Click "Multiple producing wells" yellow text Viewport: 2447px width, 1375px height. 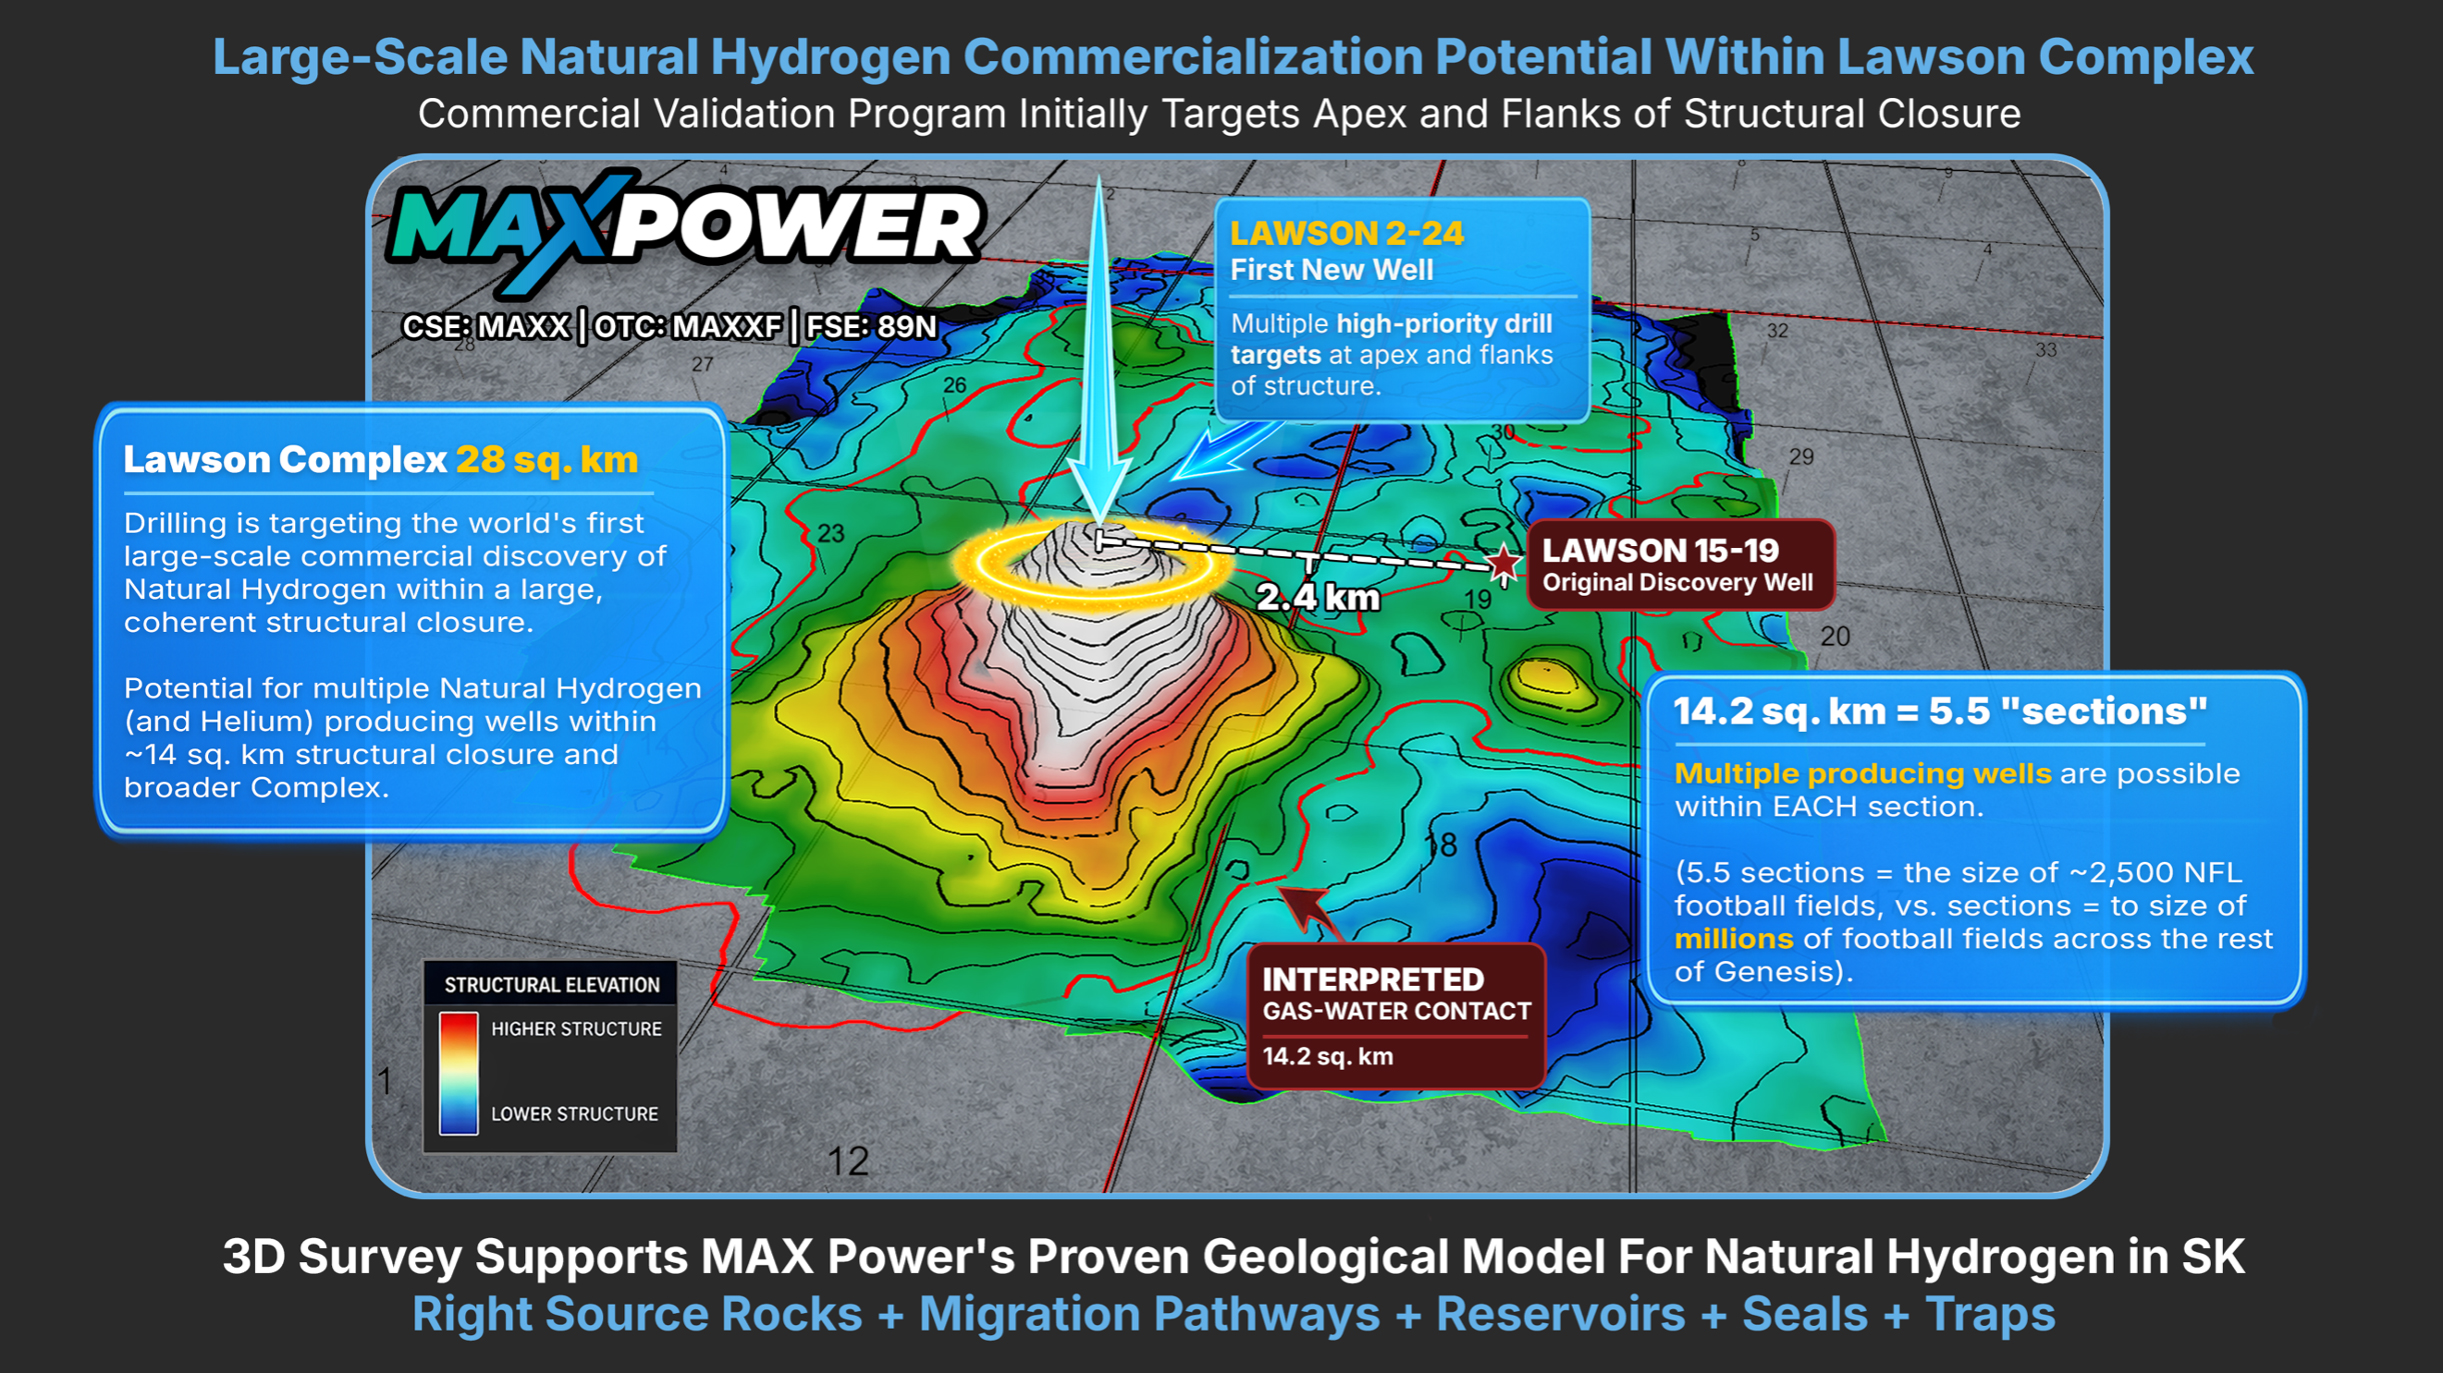(x=1866, y=775)
